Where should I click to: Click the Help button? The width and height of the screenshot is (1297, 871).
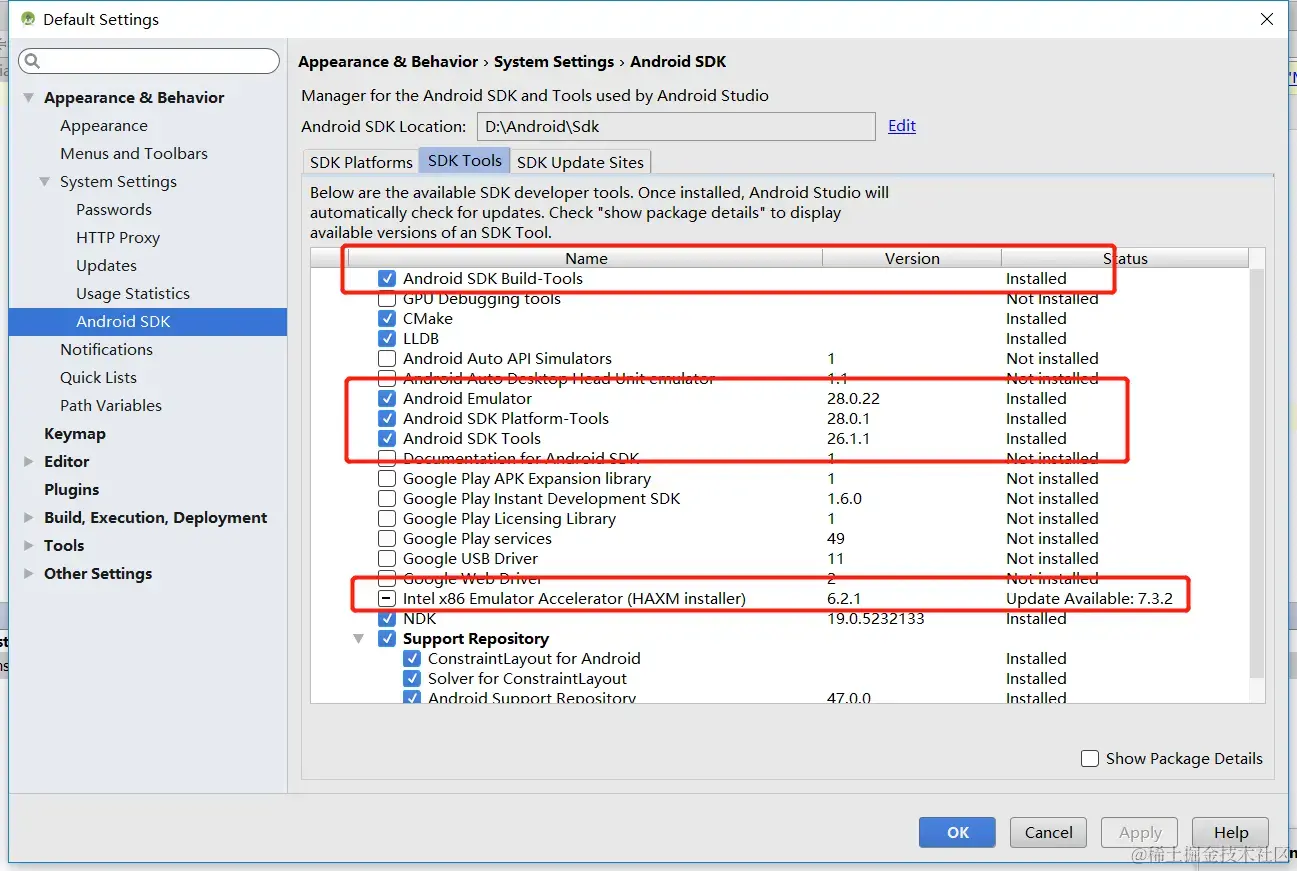coord(1231,832)
